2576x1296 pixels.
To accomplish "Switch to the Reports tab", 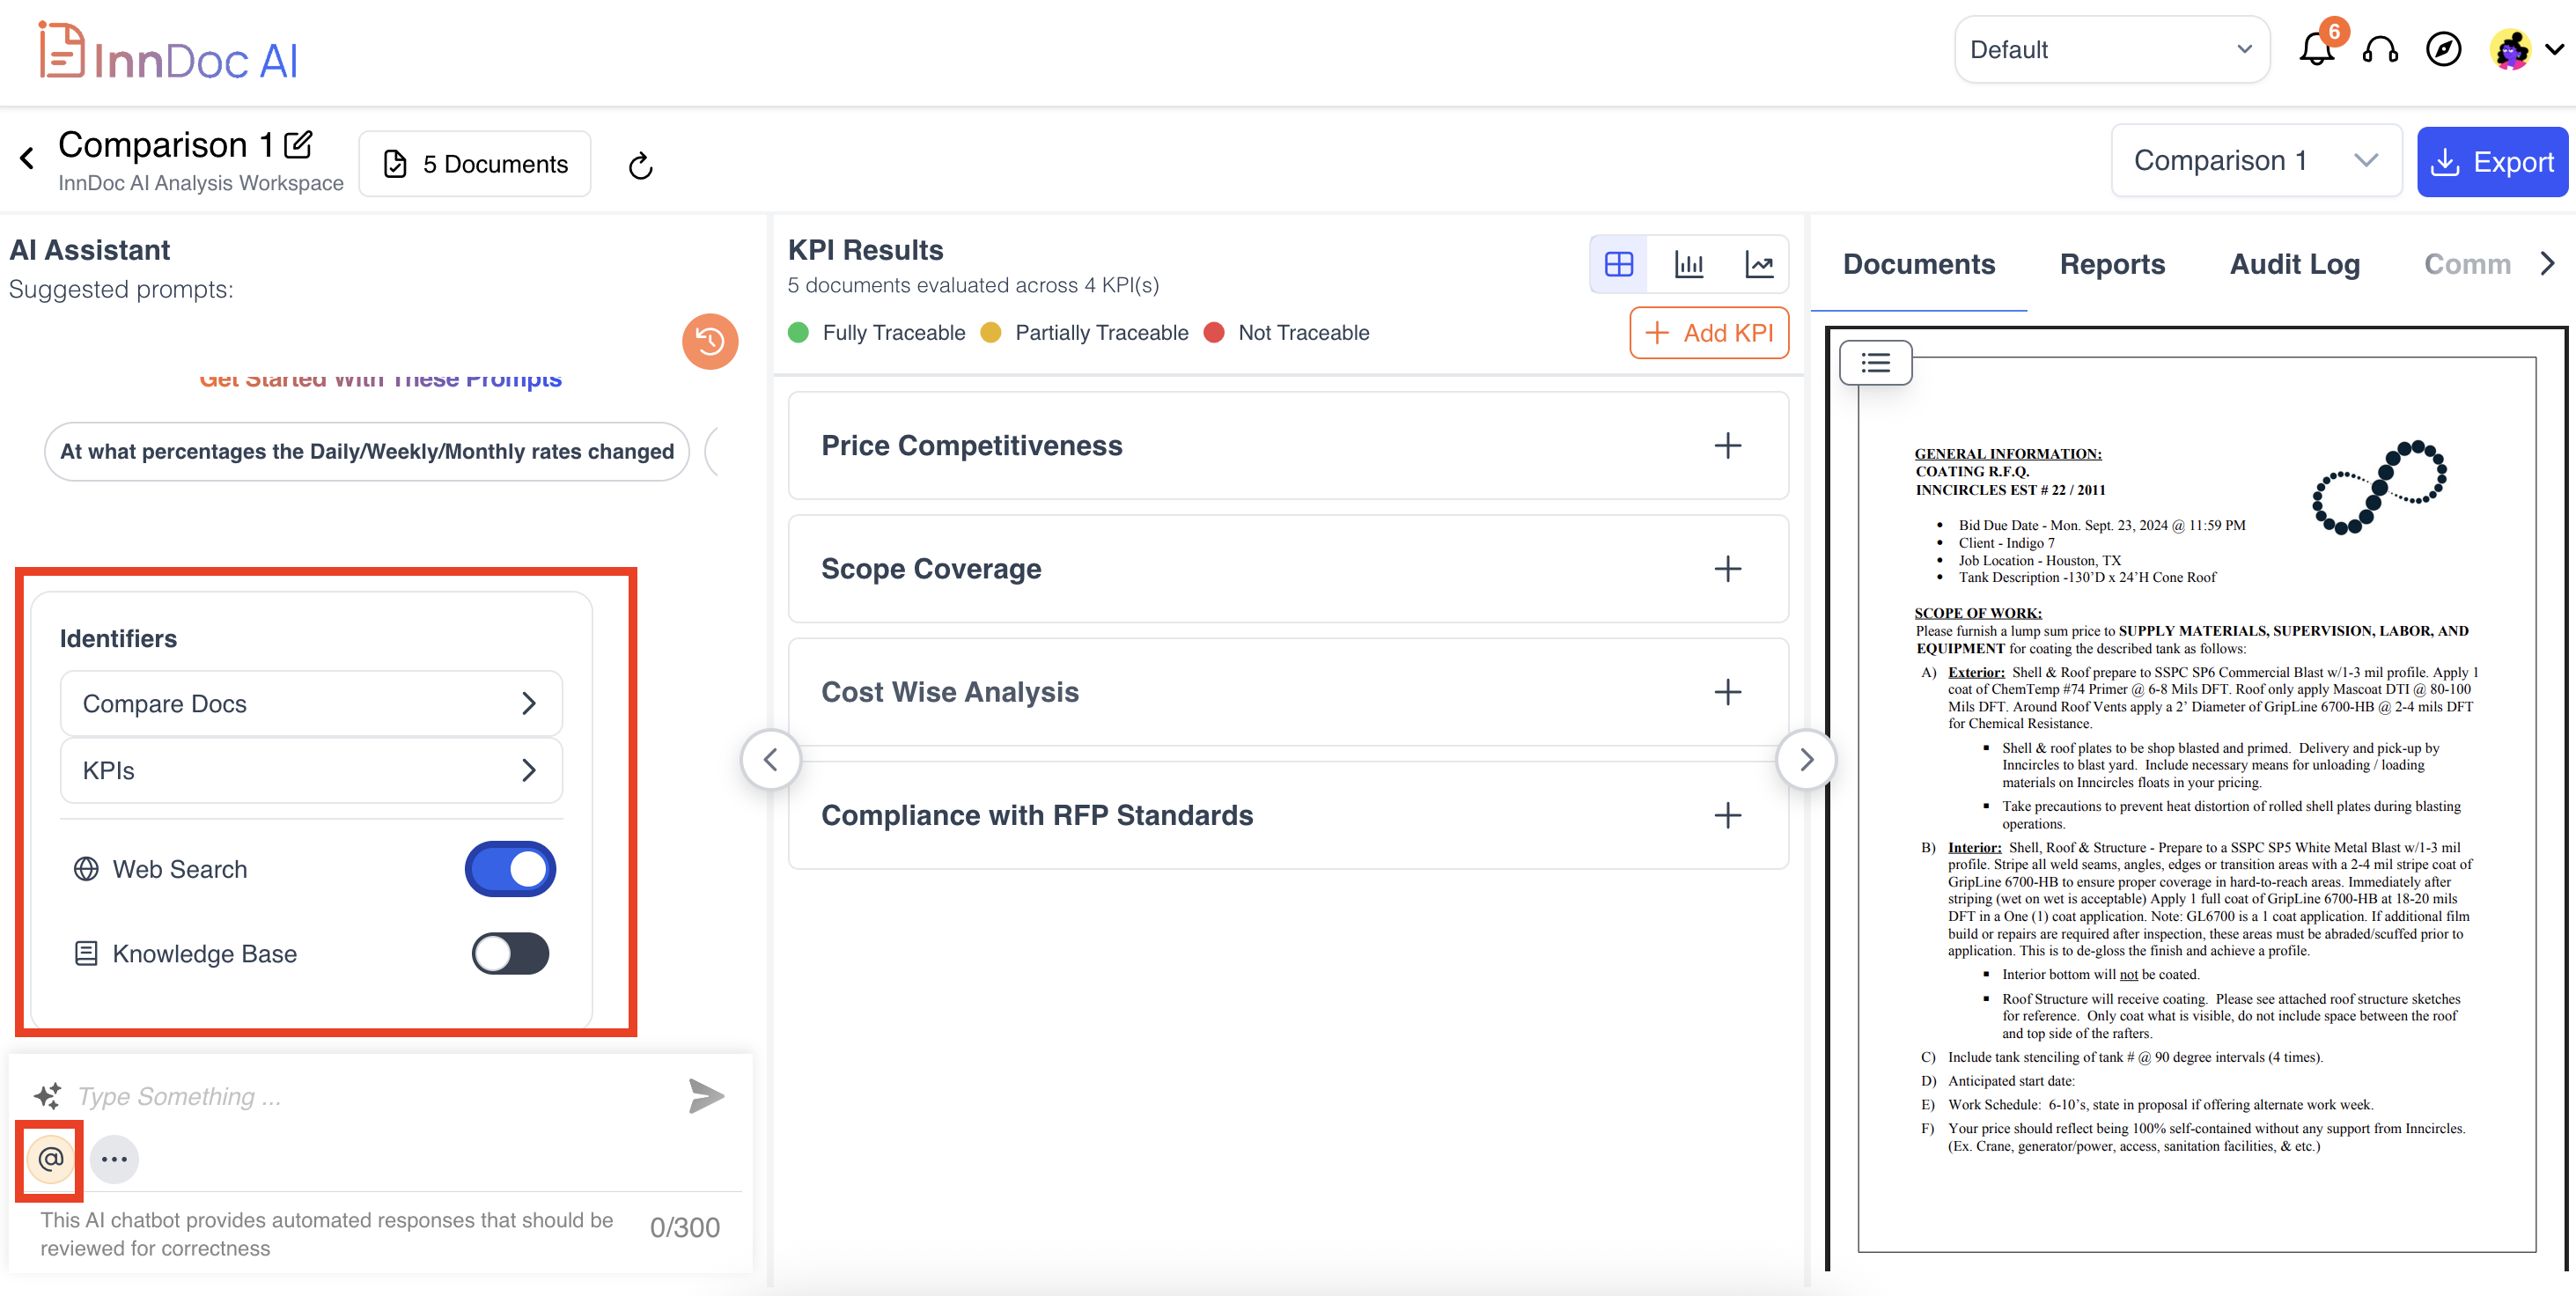I will point(2112,265).
